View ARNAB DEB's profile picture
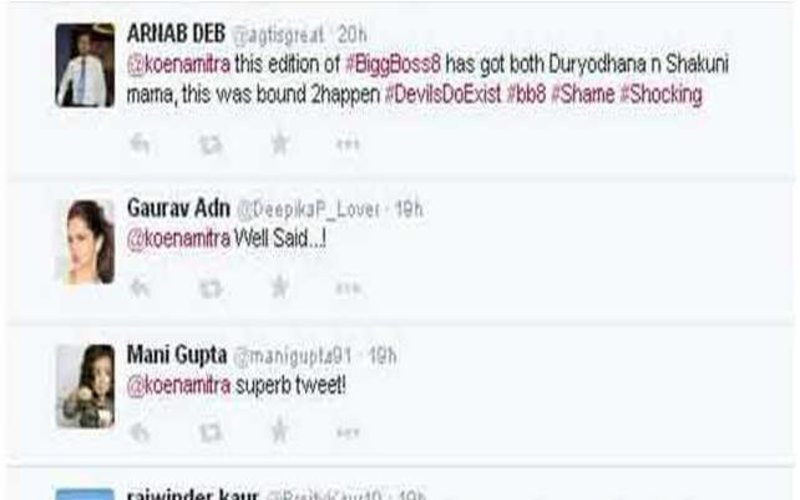The image size is (800, 500). [85, 65]
